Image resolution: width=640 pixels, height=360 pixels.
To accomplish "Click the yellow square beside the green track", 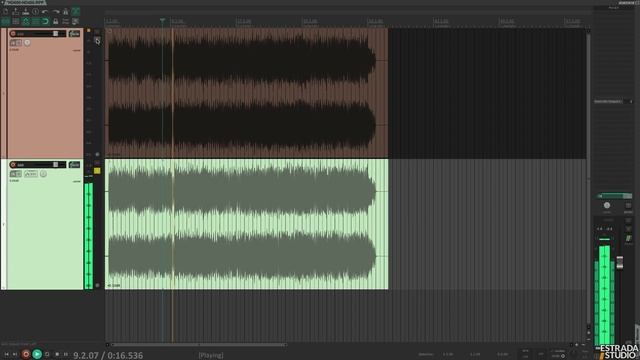I will tap(97, 171).
